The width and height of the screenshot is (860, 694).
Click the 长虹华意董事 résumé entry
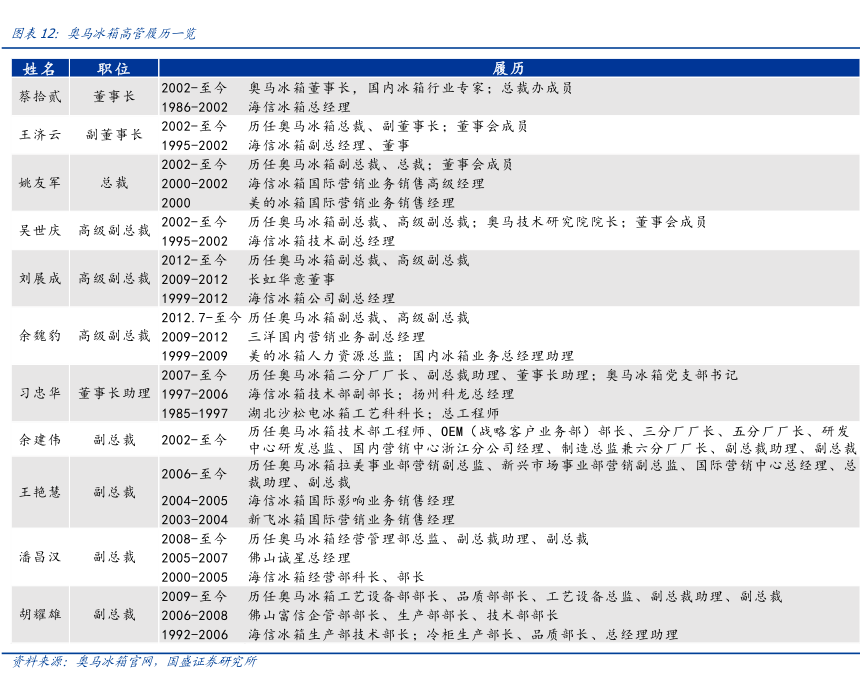[x=291, y=279]
